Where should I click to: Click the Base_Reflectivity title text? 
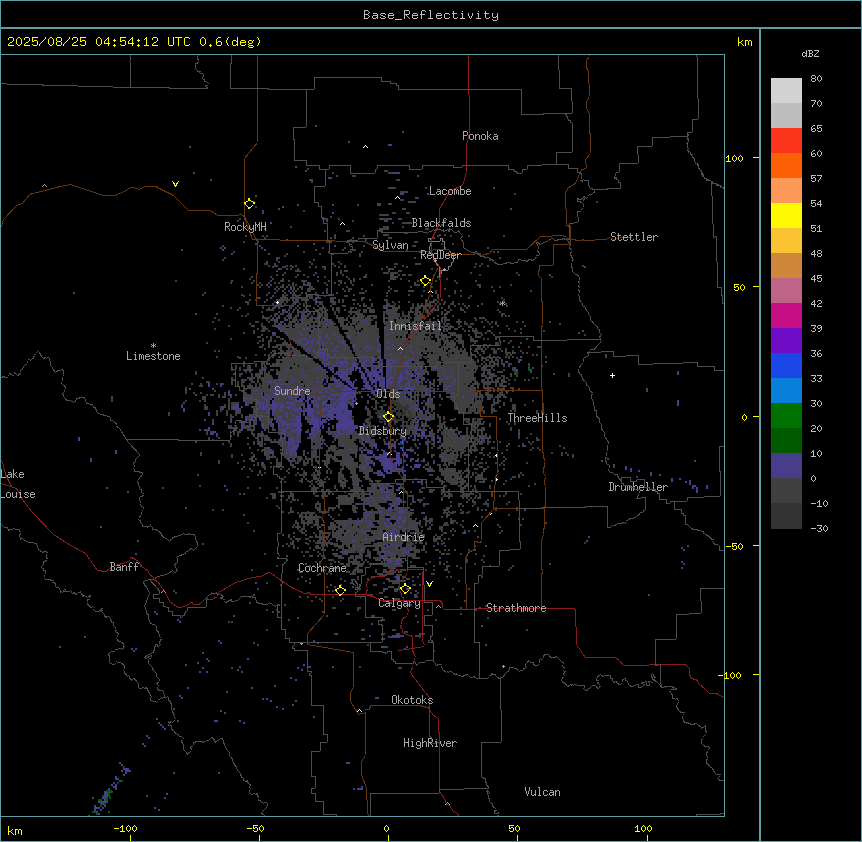click(x=431, y=15)
